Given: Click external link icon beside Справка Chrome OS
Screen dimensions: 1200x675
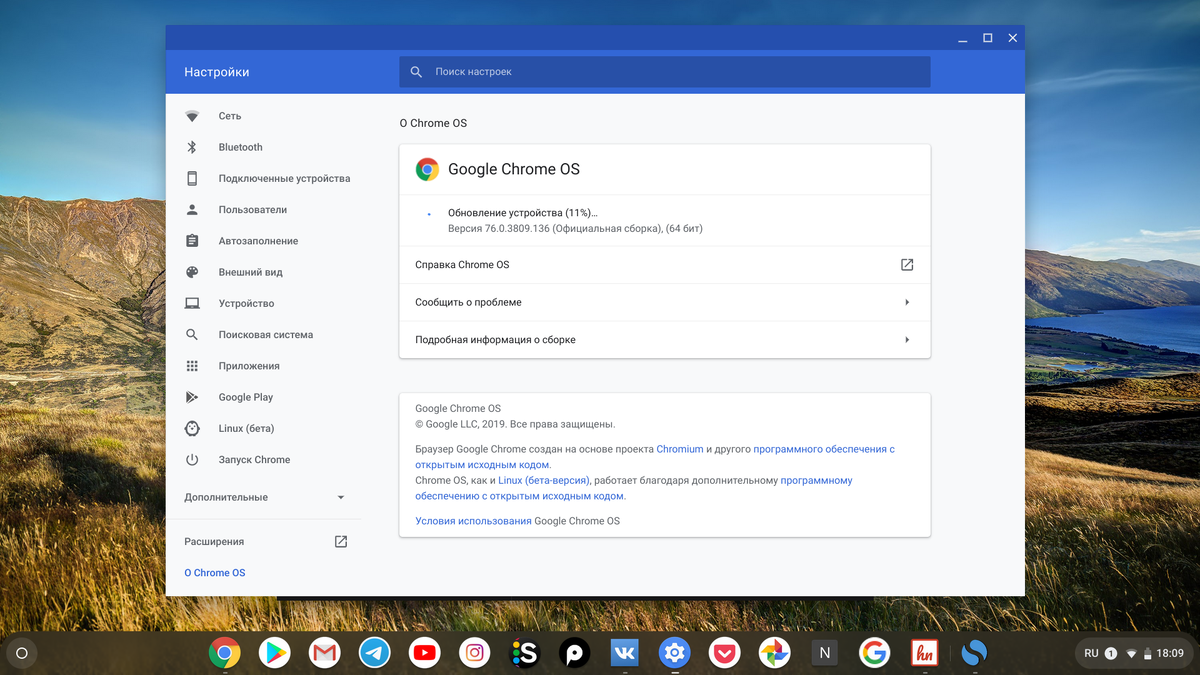Looking at the screenshot, I should [906, 264].
